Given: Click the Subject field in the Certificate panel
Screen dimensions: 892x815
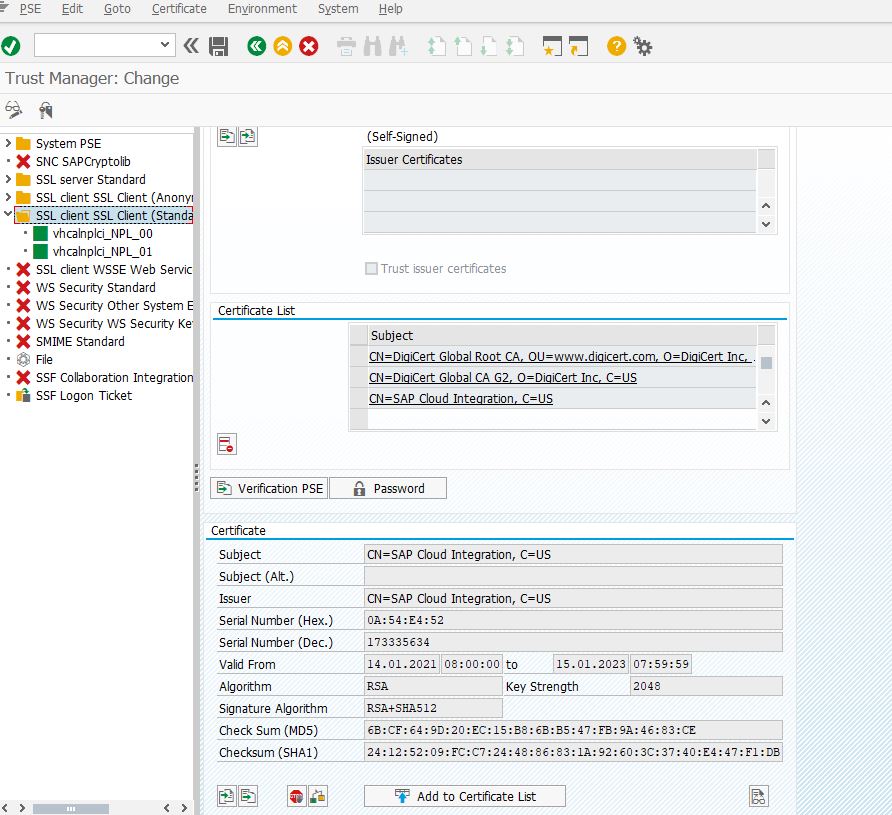Looking at the screenshot, I should pyautogui.click(x=573, y=554).
